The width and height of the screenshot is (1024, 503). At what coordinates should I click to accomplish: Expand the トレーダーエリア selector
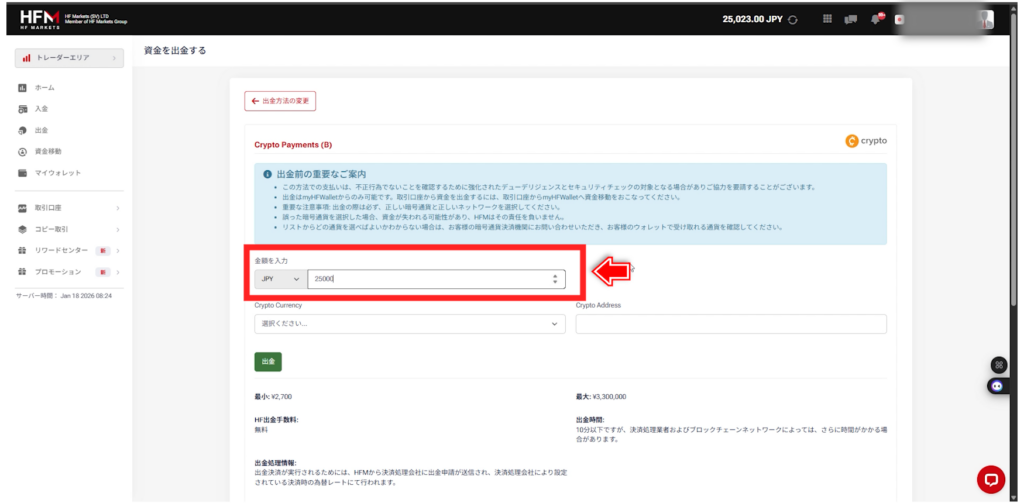[69, 58]
